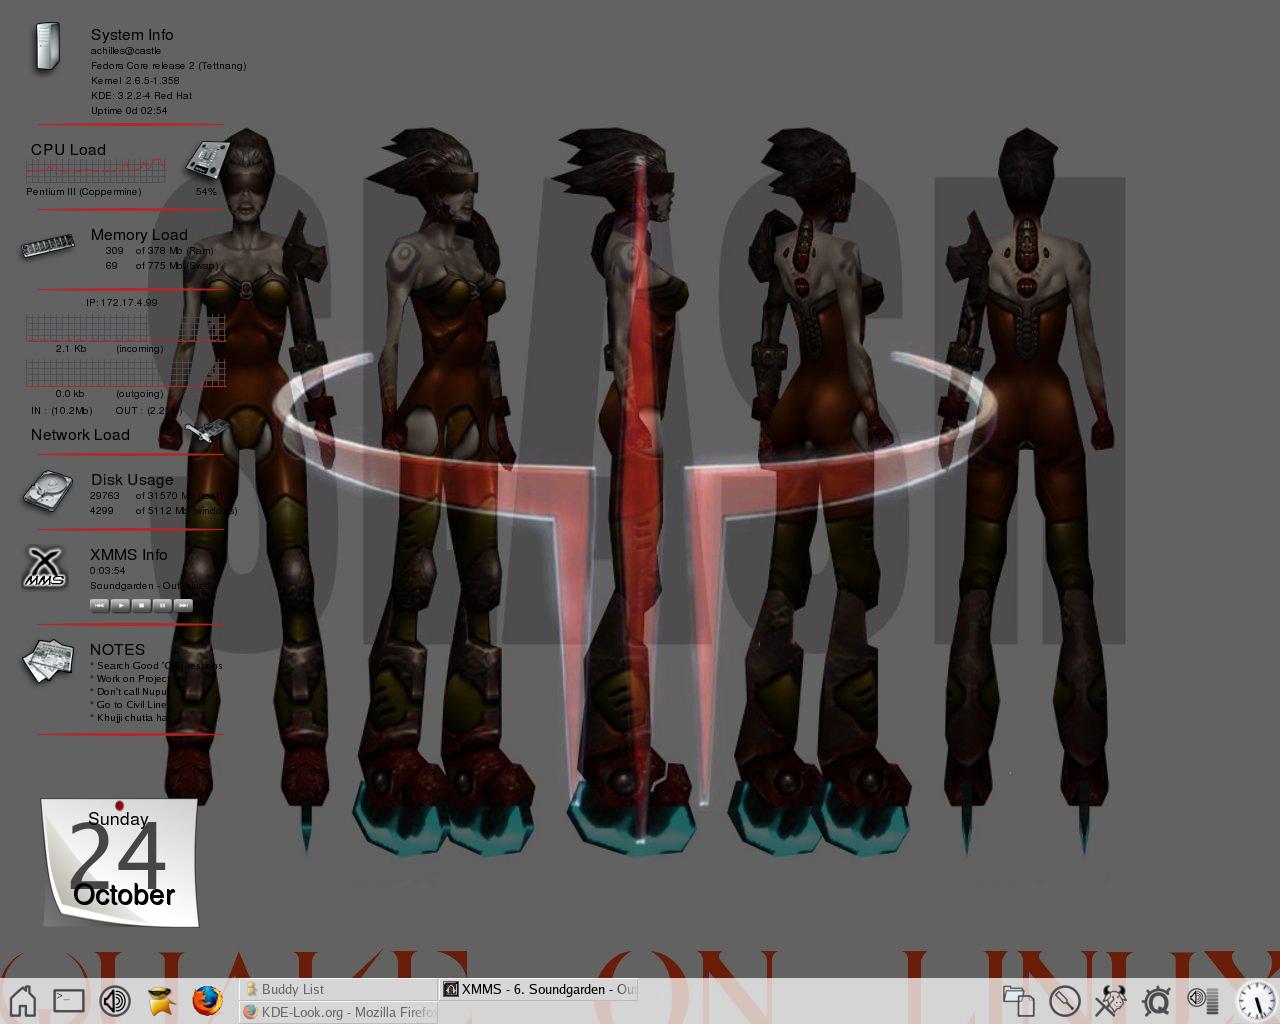
Task: Click the RAM stick Memory Load icon
Action: [48, 245]
